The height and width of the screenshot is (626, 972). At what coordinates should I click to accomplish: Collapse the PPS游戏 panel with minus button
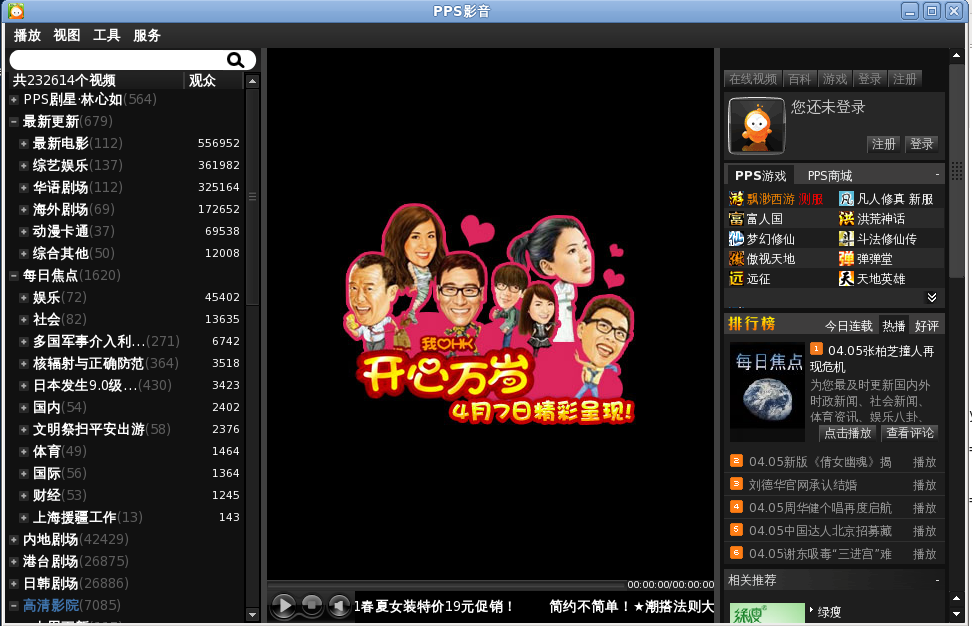click(937, 175)
